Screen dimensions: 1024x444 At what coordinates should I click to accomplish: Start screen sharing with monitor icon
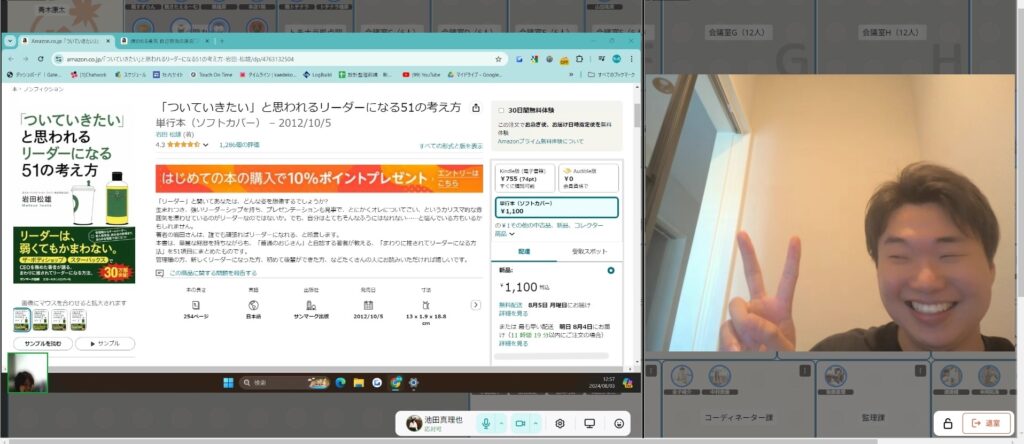[x=589, y=423]
